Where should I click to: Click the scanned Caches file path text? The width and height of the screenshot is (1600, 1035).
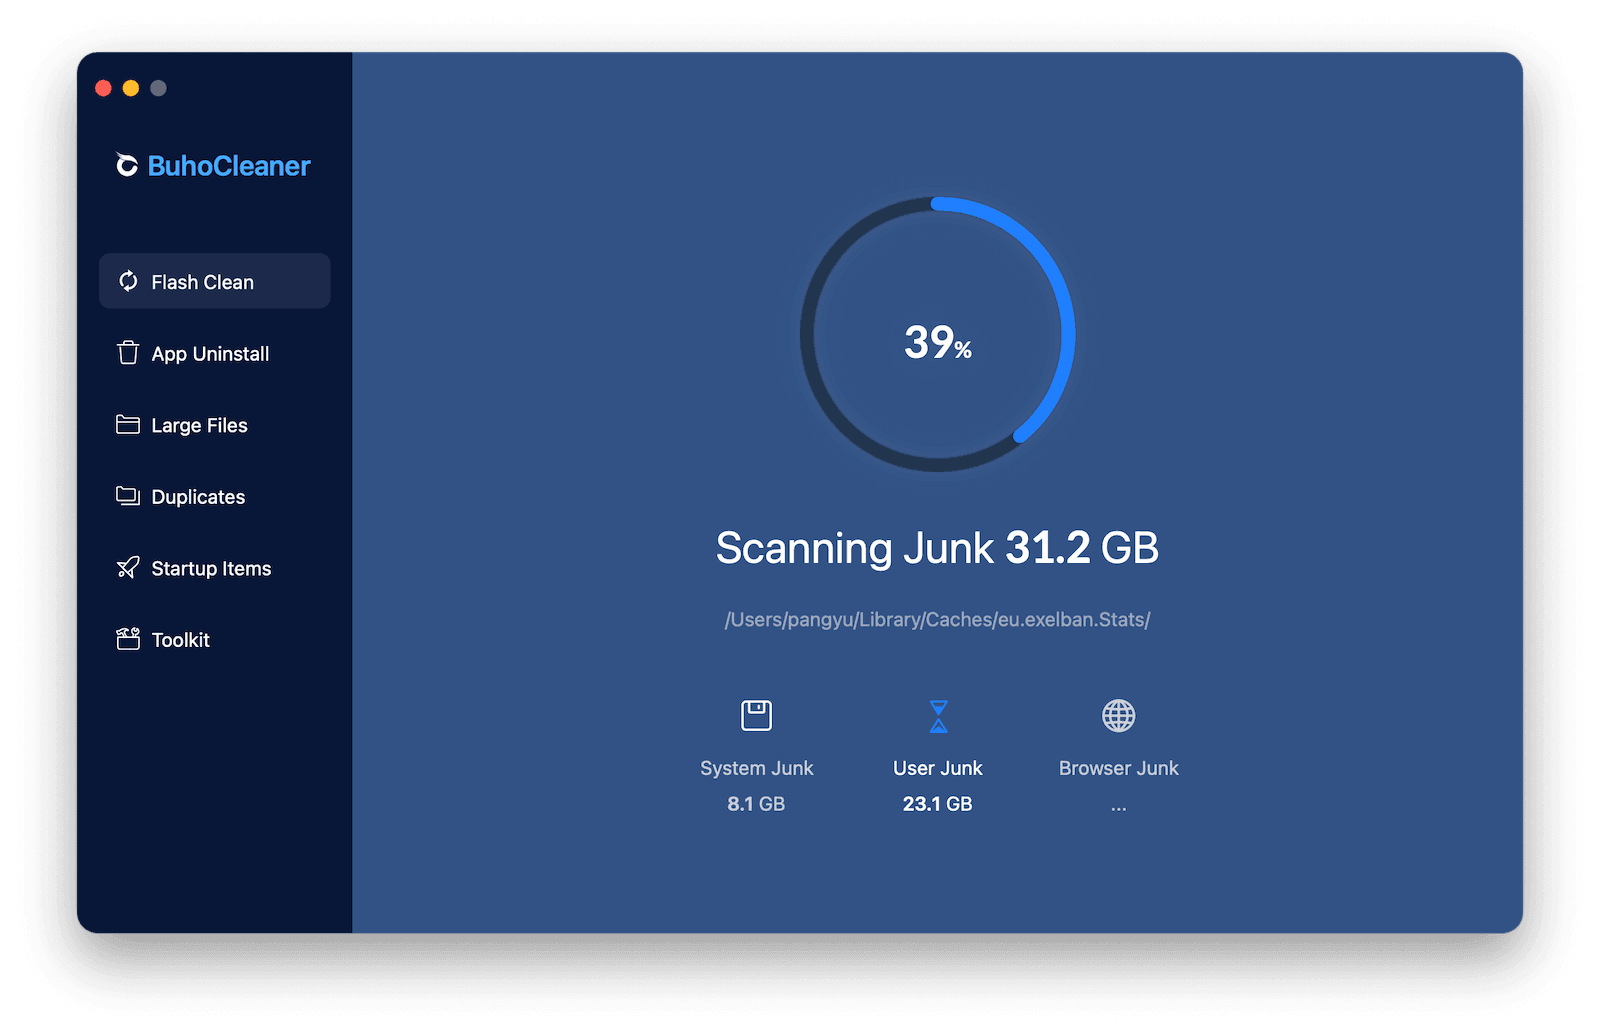(x=937, y=619)
